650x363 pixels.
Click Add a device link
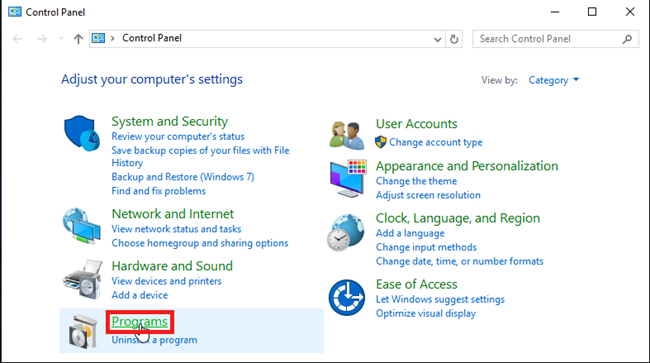[140, 295]
